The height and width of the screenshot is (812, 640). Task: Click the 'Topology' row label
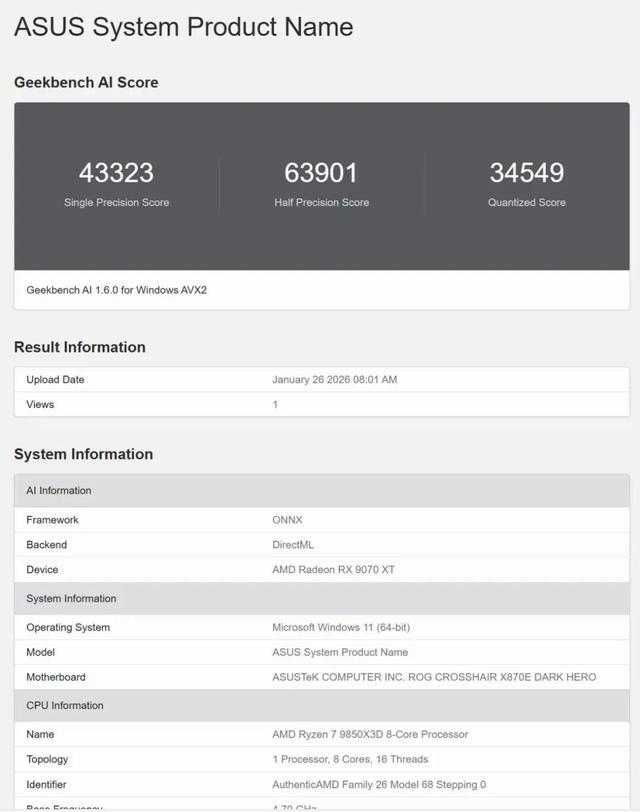pyautogui.click(x=47, y=760)
